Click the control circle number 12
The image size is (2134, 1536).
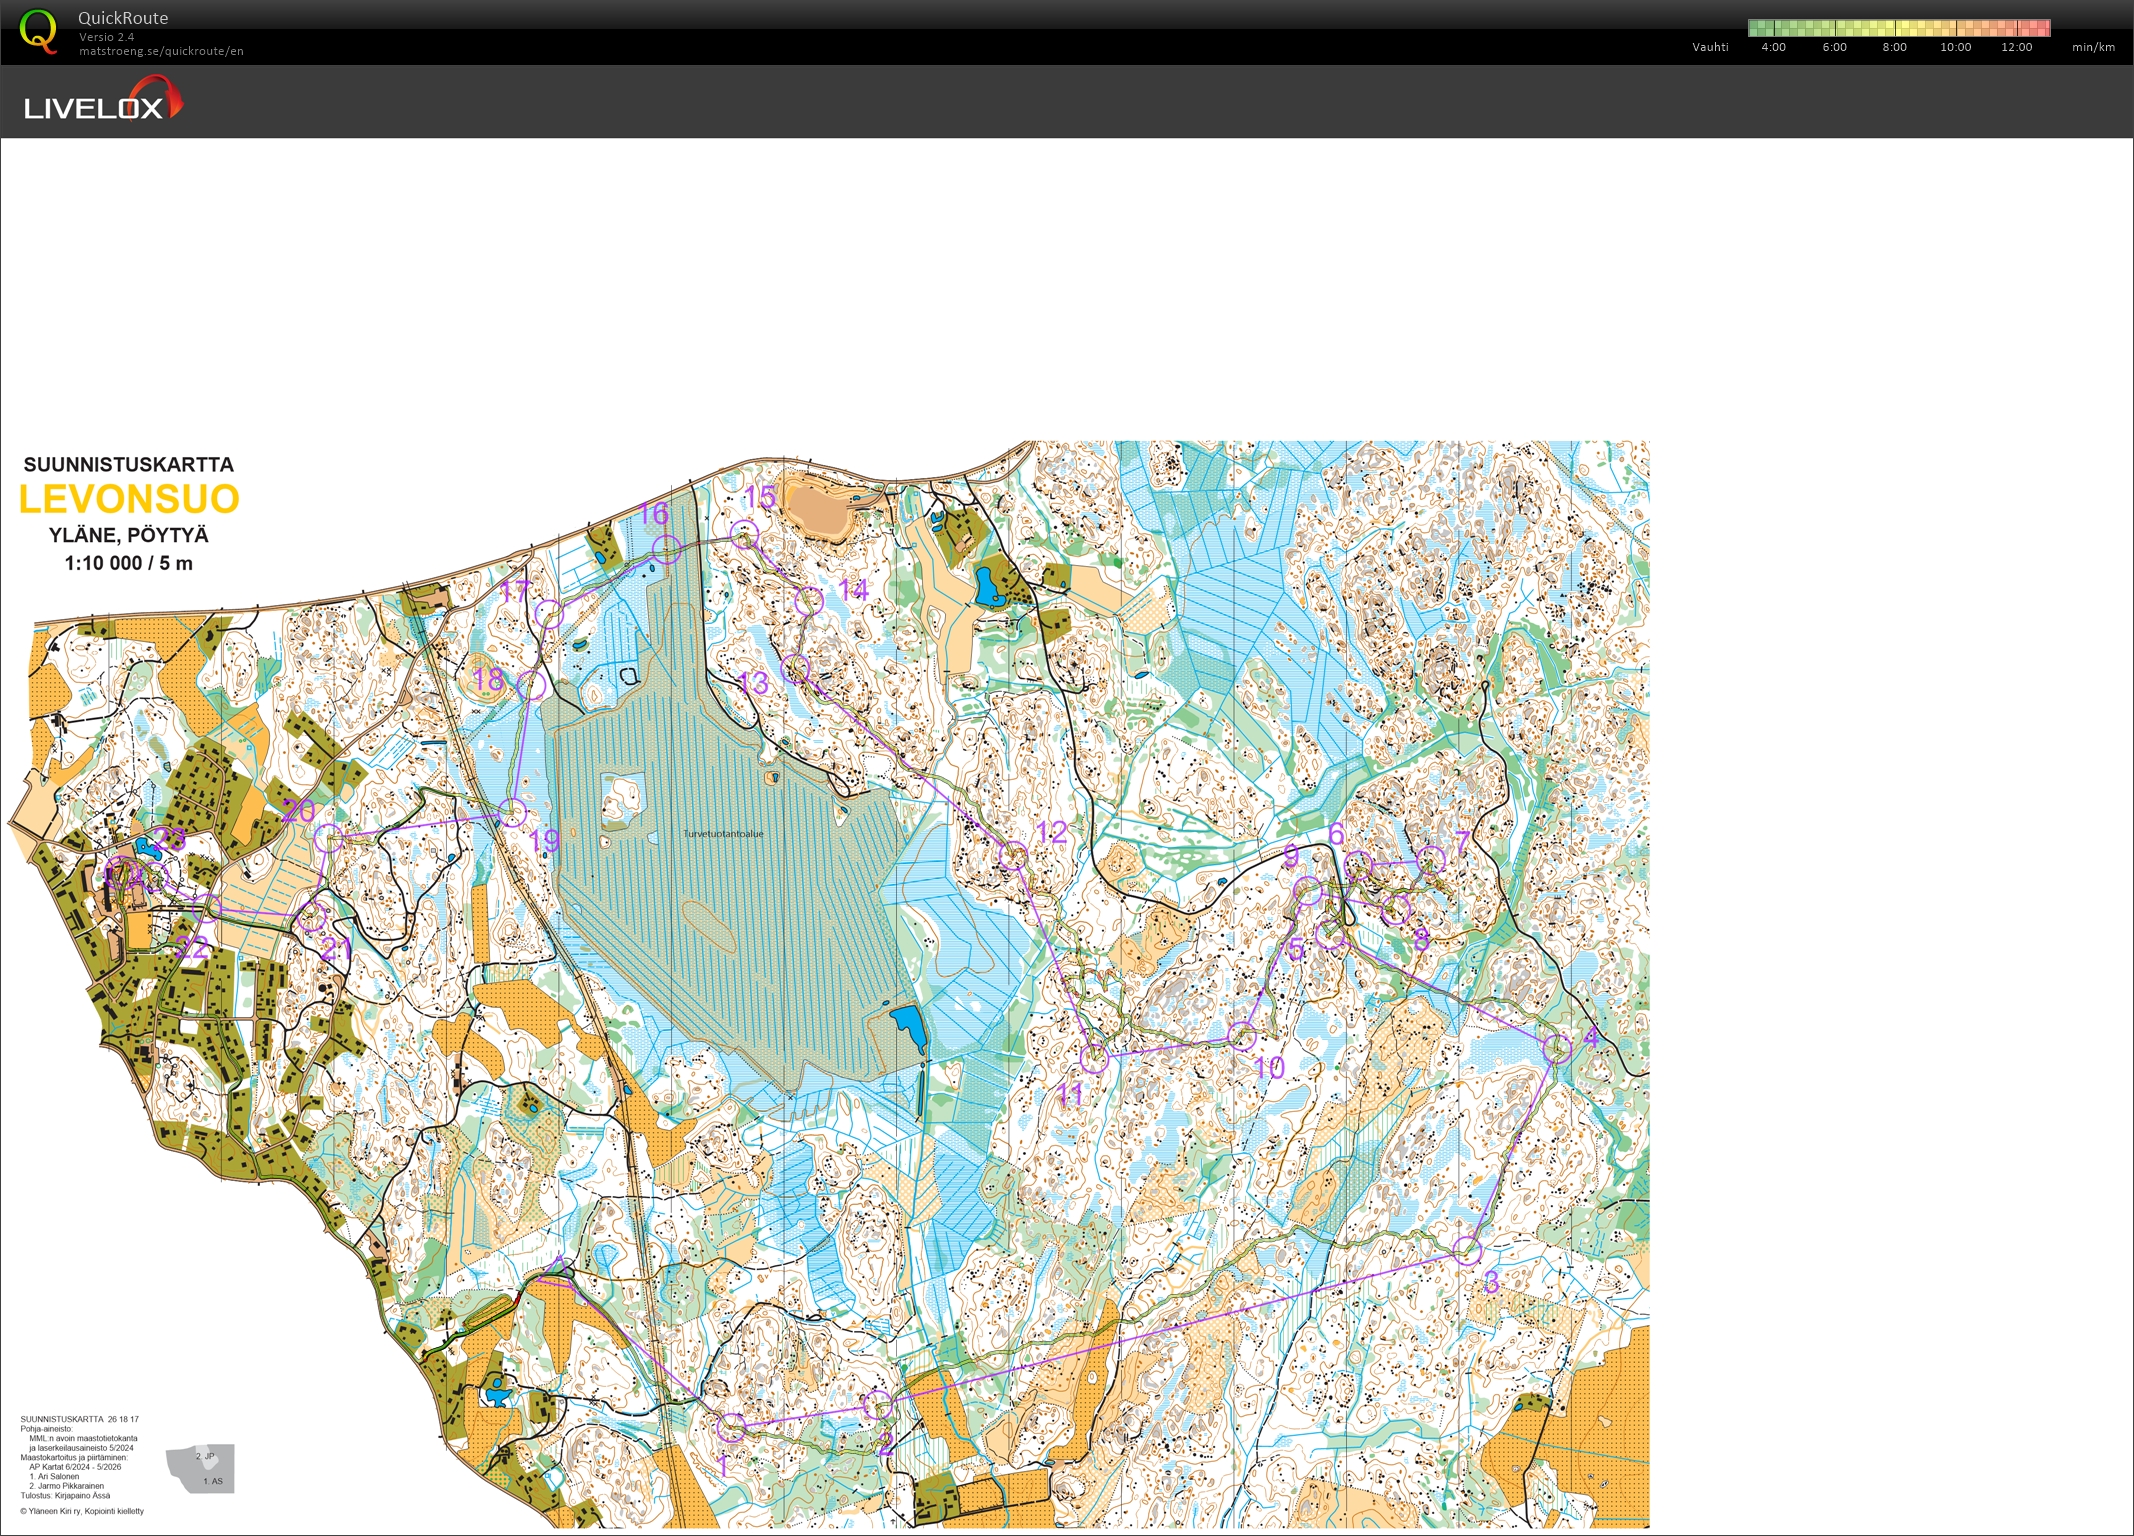(1013, 856)
